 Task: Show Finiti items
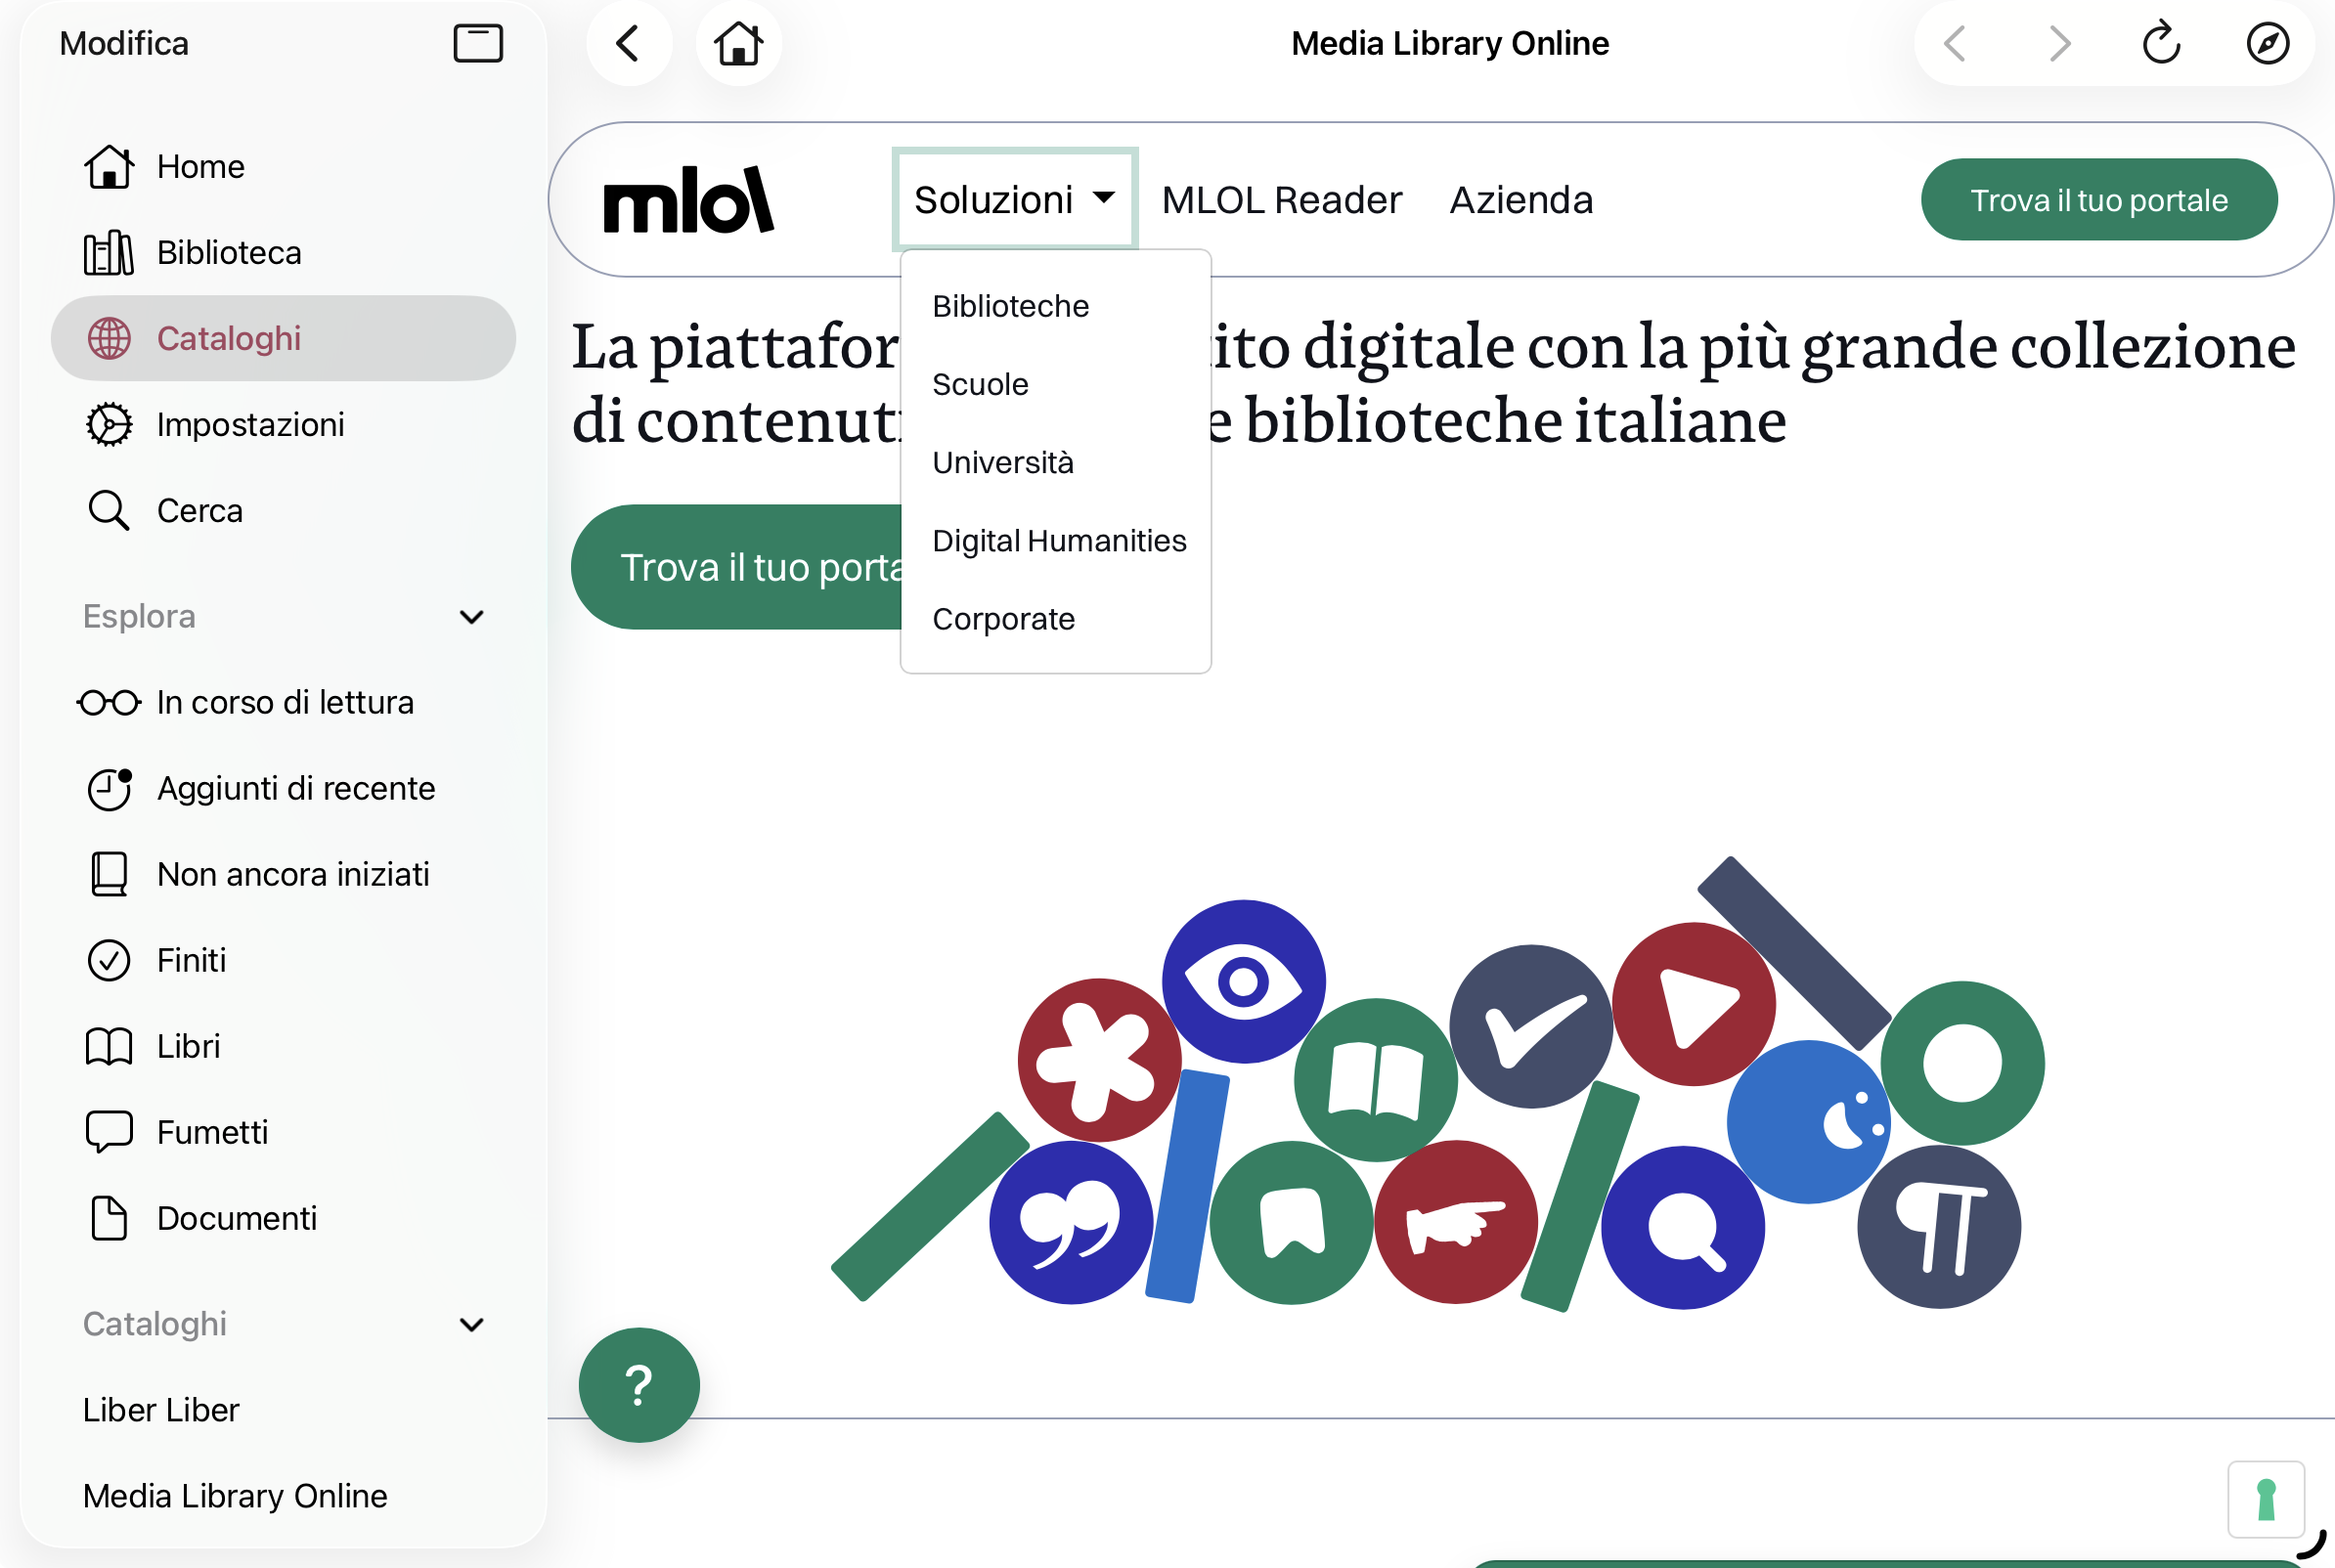(283, 960)
